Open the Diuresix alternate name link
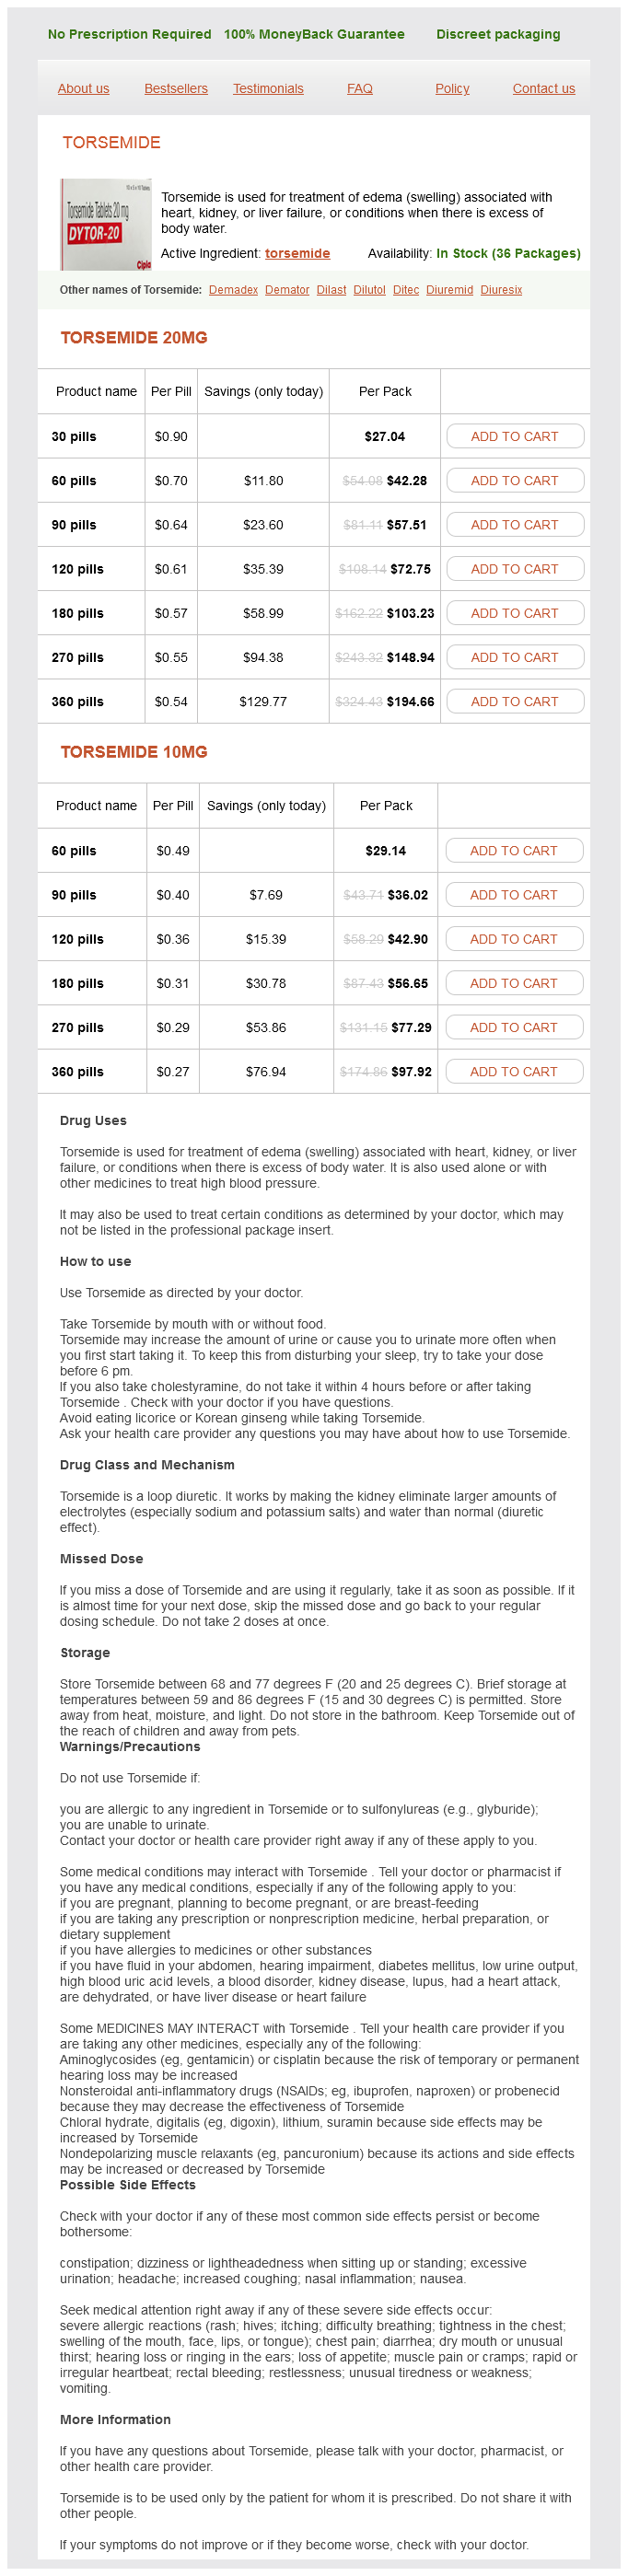The width and height of the screenshot is (628, 2576). pyautogui.click(x=501, y=290)
